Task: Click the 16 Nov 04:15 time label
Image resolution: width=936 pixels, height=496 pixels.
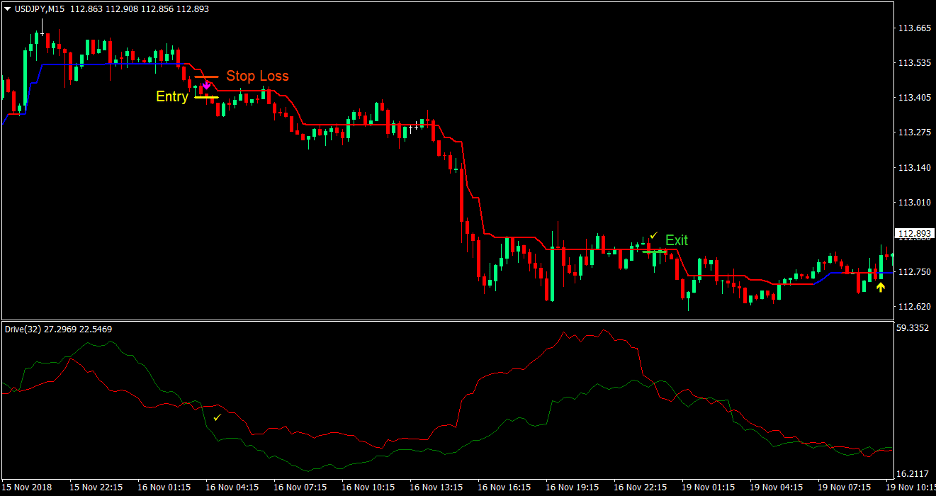Action: coord(232,488)
